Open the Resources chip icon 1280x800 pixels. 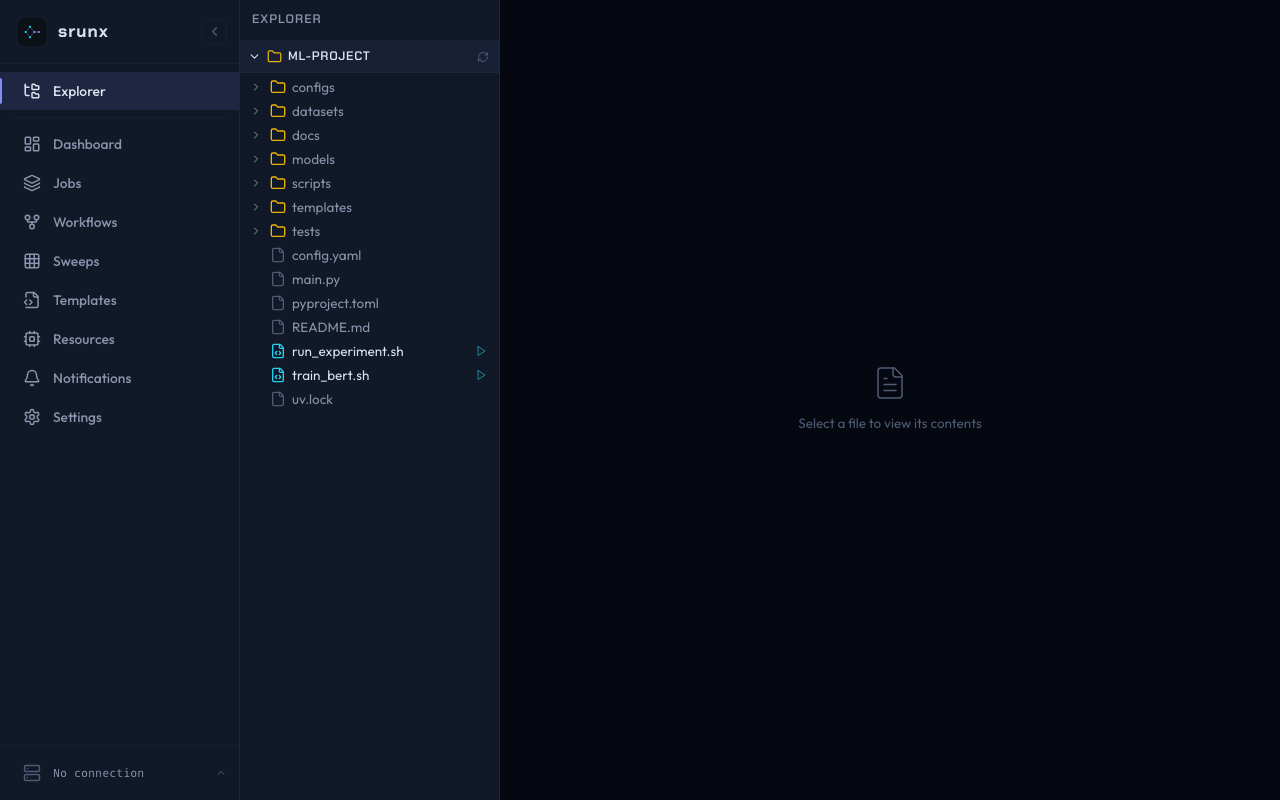point(32,339)
